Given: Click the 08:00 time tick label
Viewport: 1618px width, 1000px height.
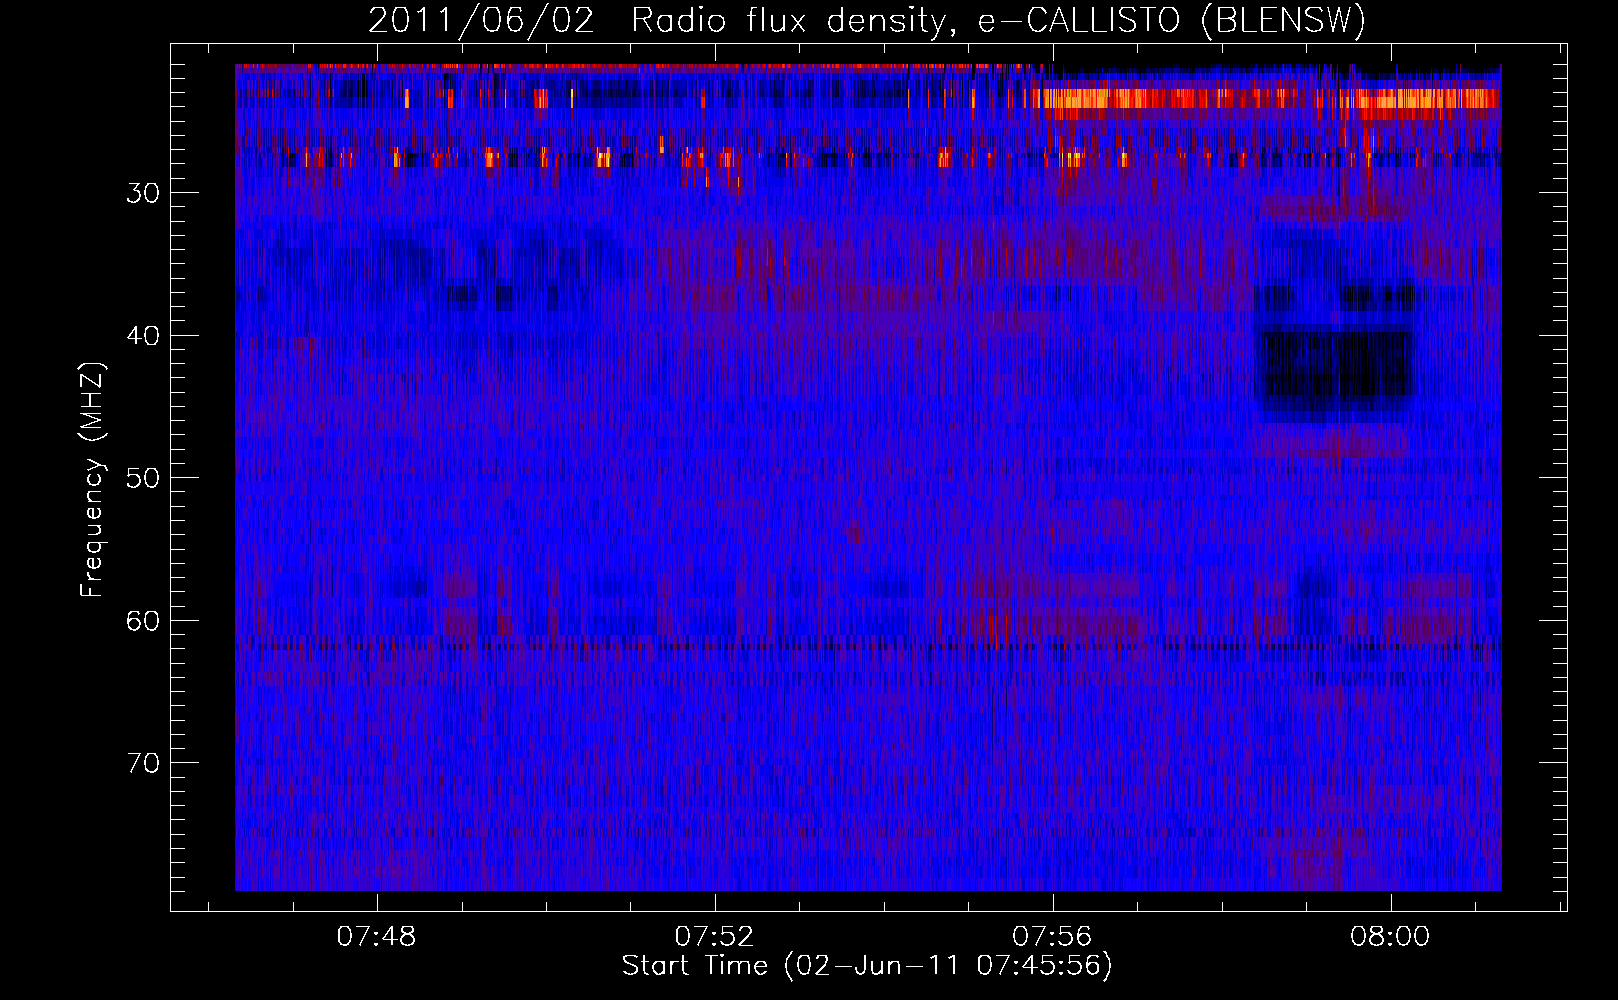Looking at the screenshot, I should [1390, 937].
